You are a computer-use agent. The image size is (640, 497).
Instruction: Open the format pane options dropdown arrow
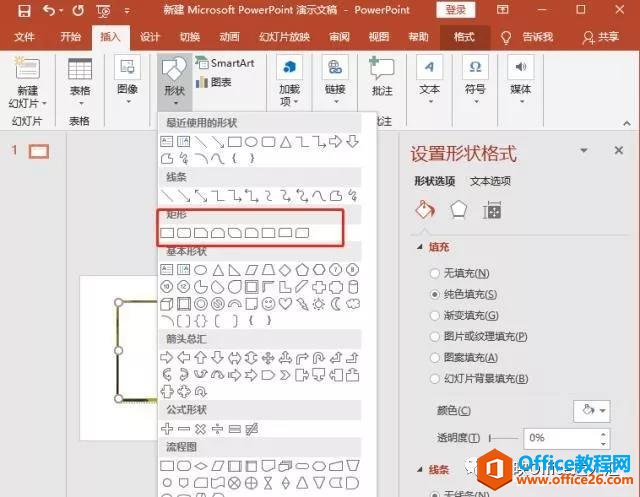tap(584, 151)
